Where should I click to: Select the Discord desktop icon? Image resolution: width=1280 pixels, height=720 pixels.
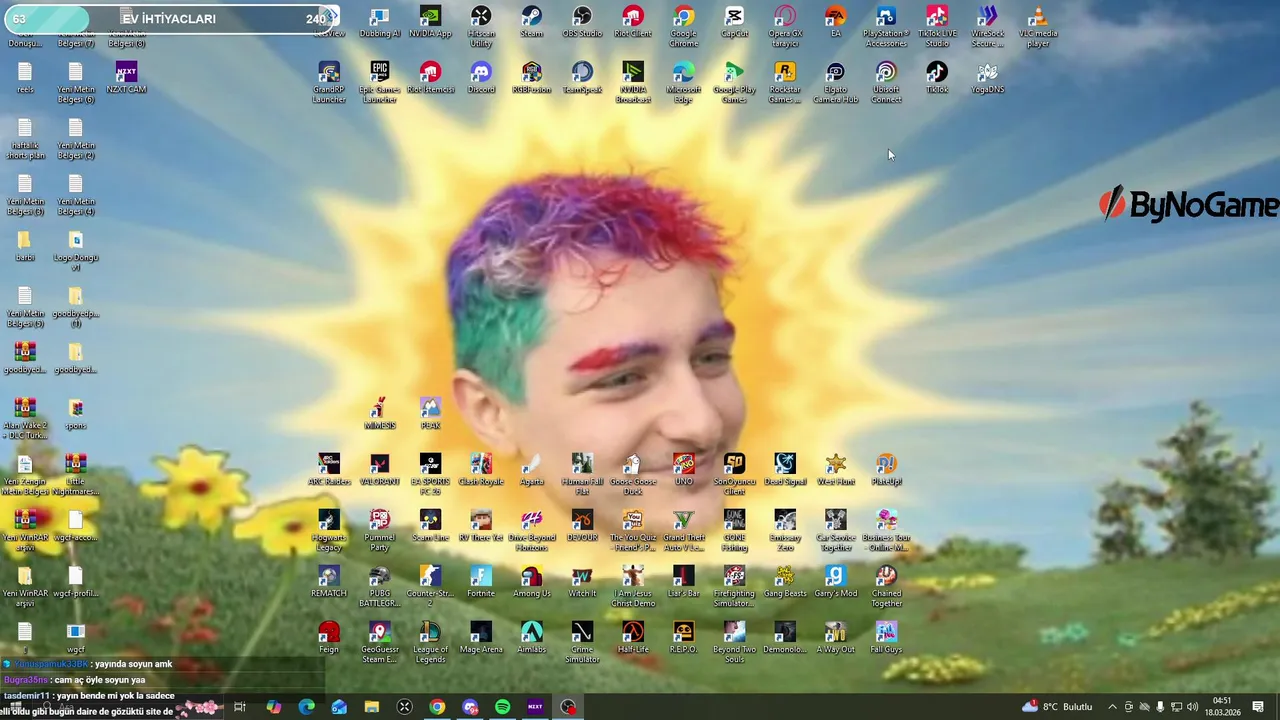click(481, 78)
